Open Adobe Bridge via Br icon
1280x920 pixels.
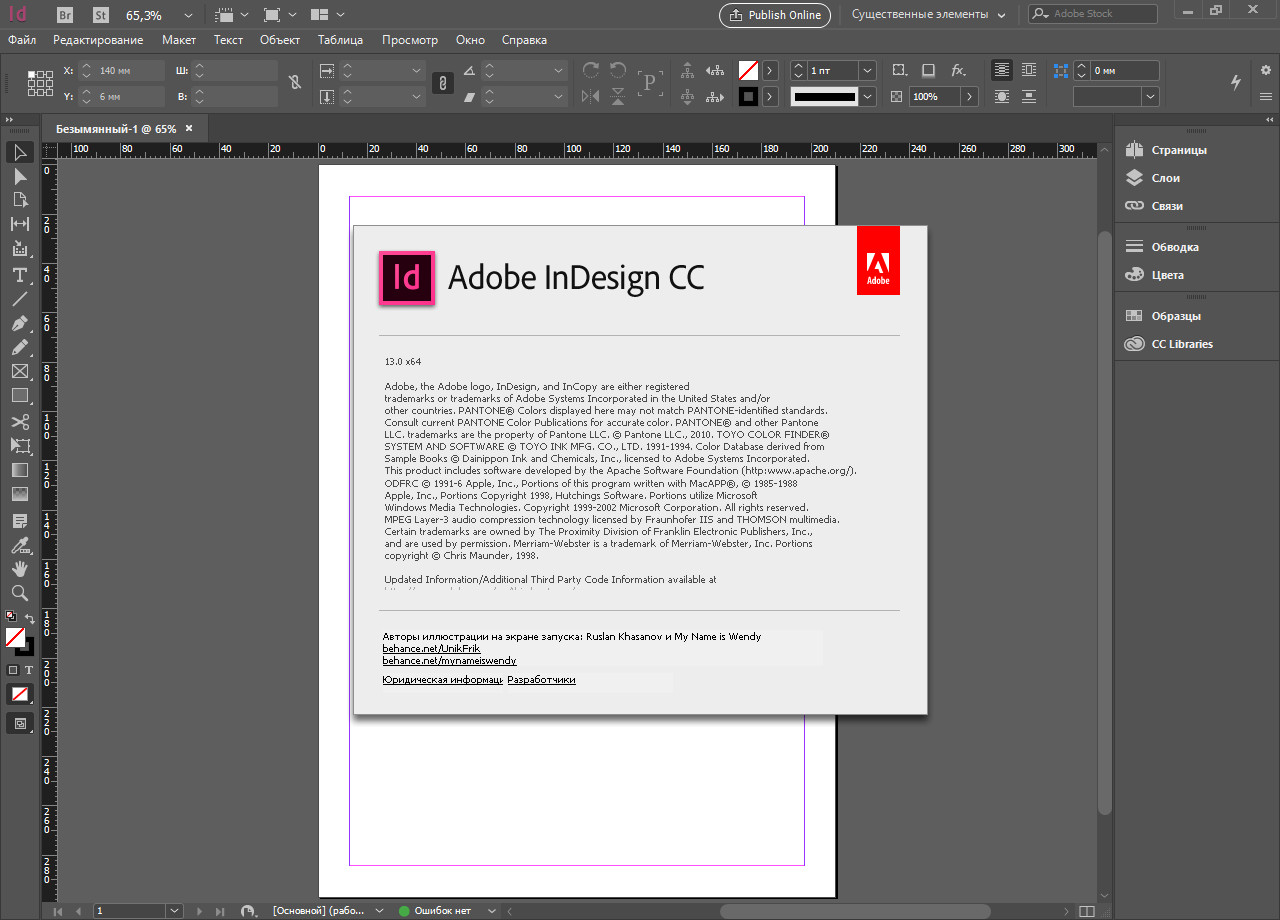coord(66,15)
